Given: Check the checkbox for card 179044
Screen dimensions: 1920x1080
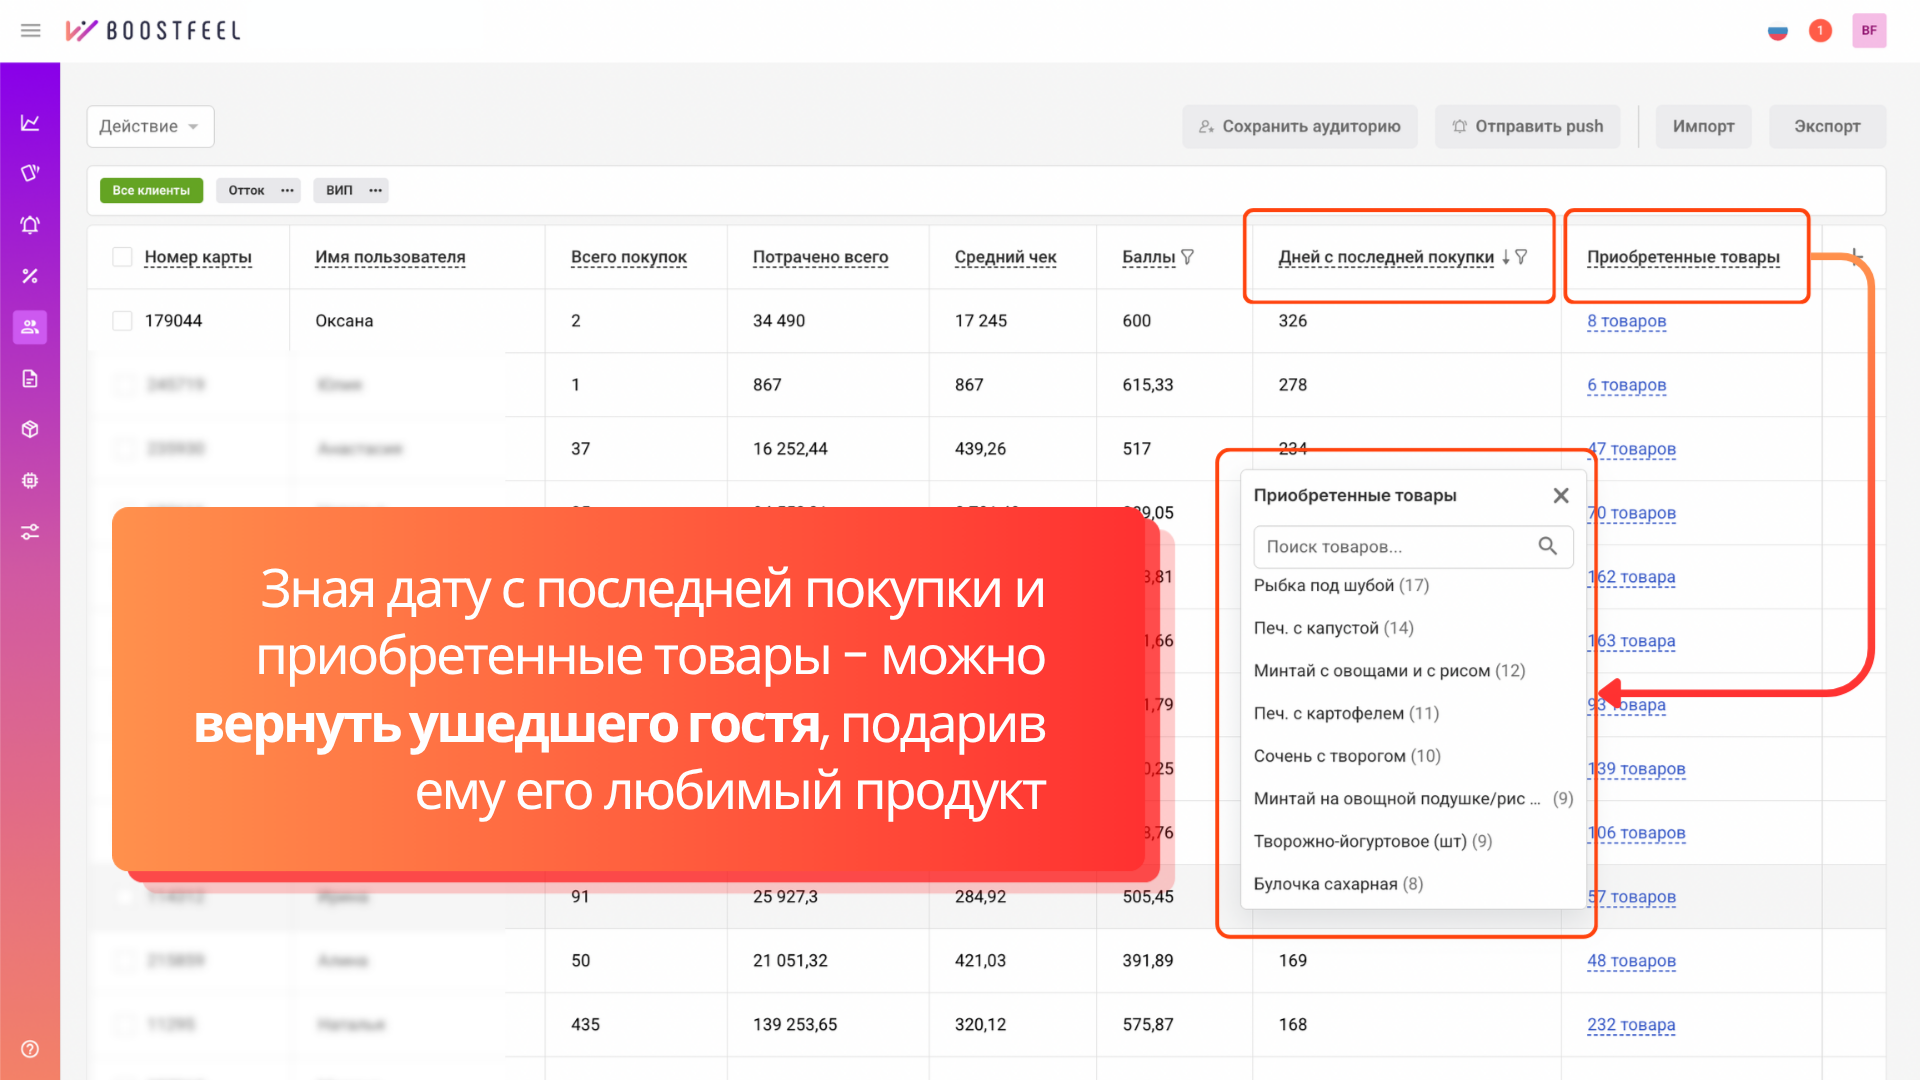Looking at the screenshot, I should (122, 320).
